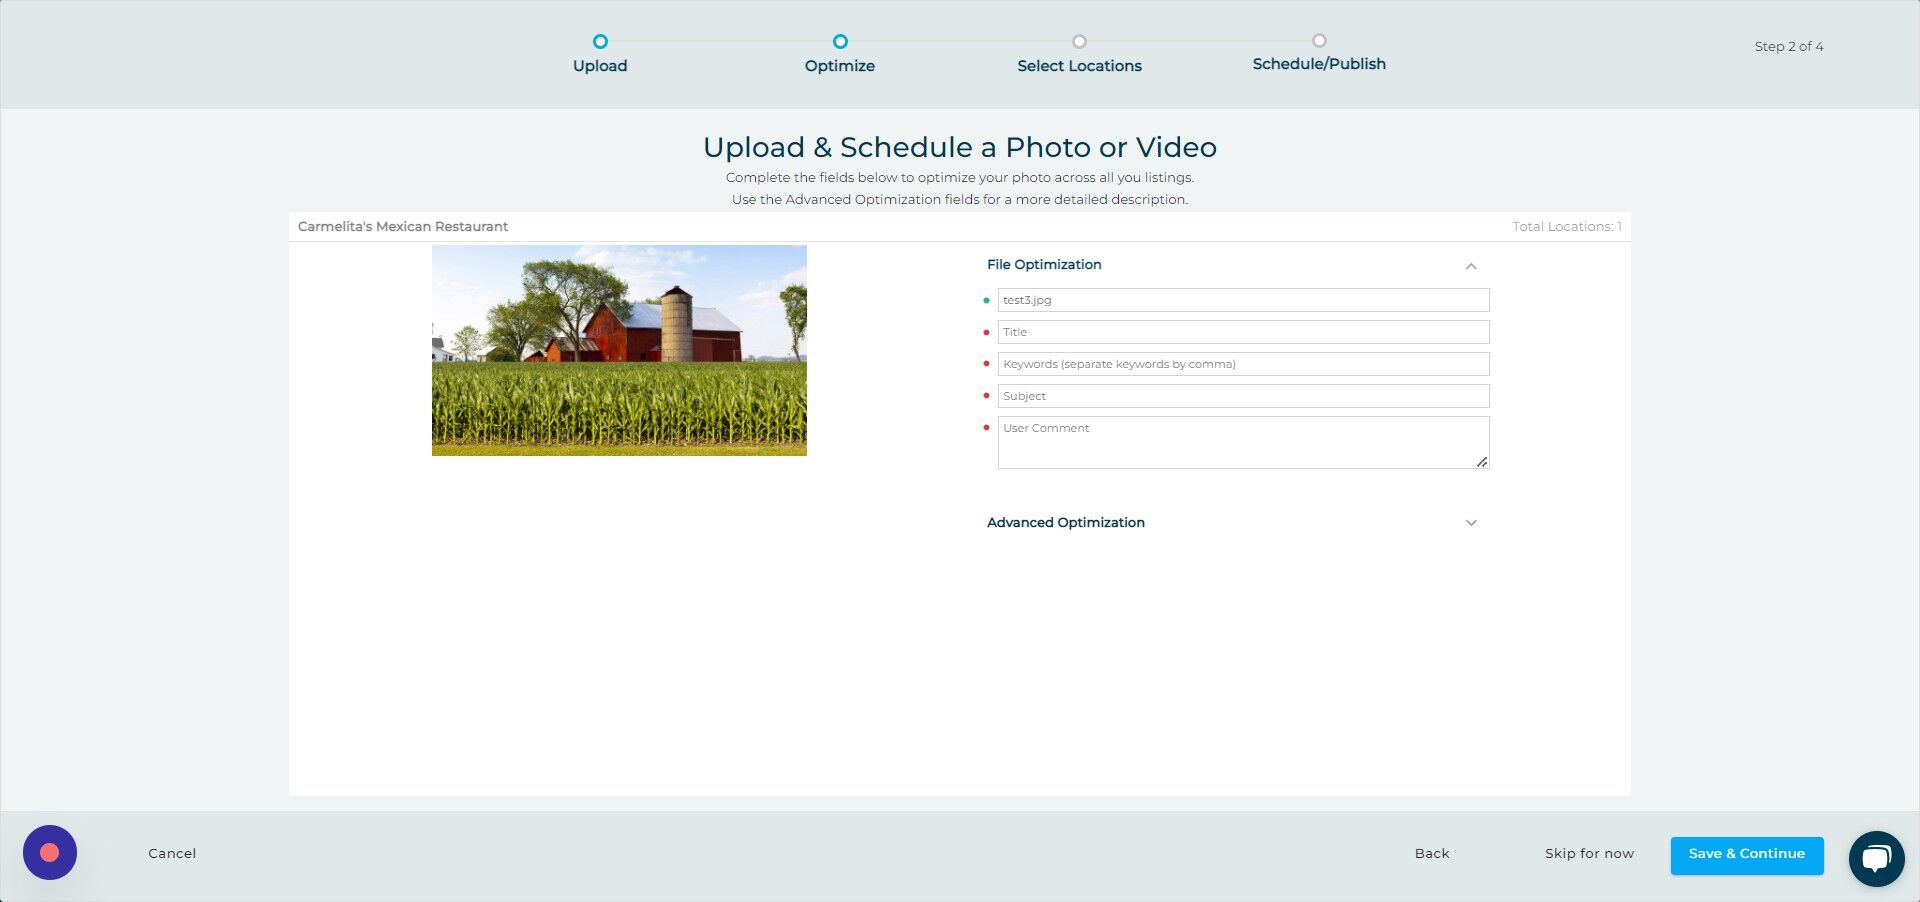Screen dimensions: 1920x902
Task: Click the User Comment text area
Action: tap(1243, 442)
